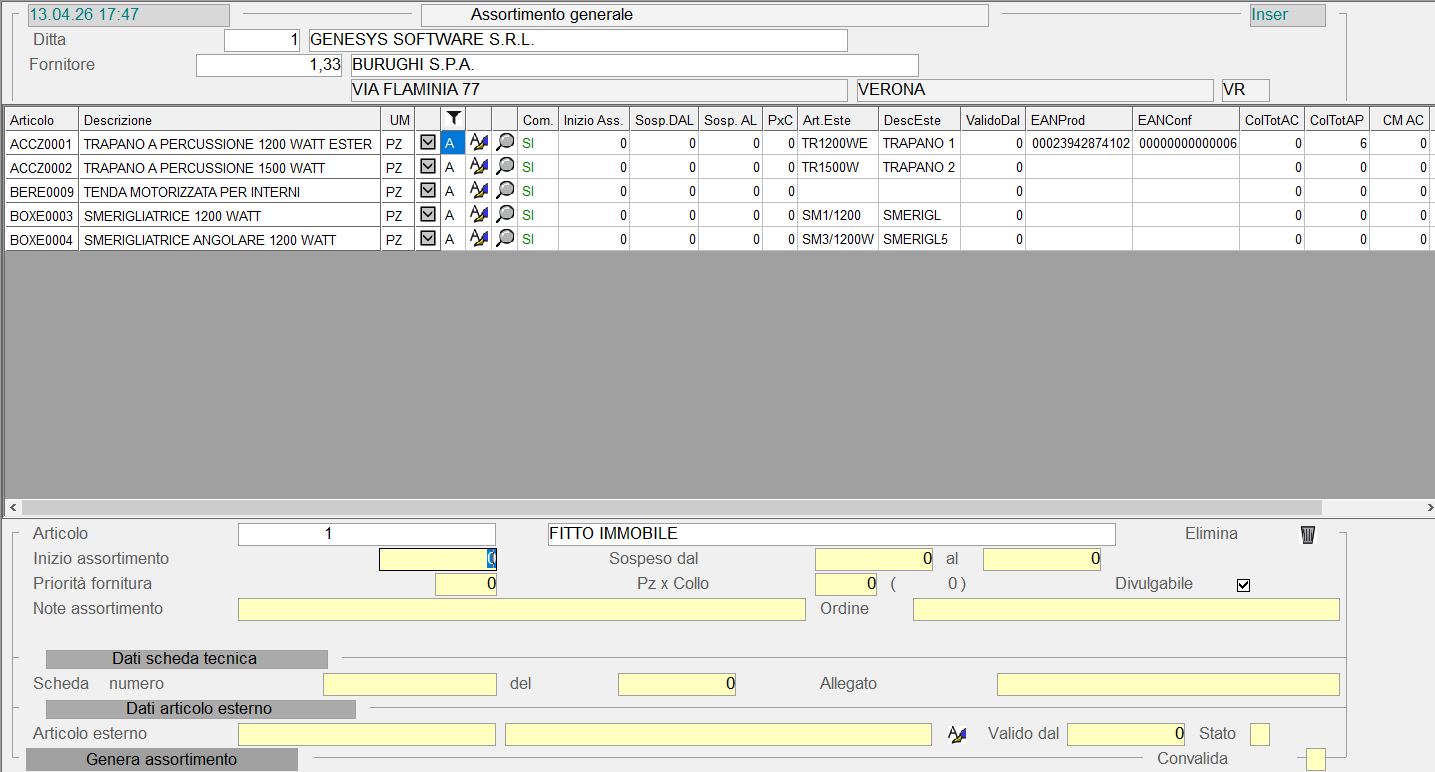
Task: Sort by the Descrizione column header
Action: click(x=230, y=120)
